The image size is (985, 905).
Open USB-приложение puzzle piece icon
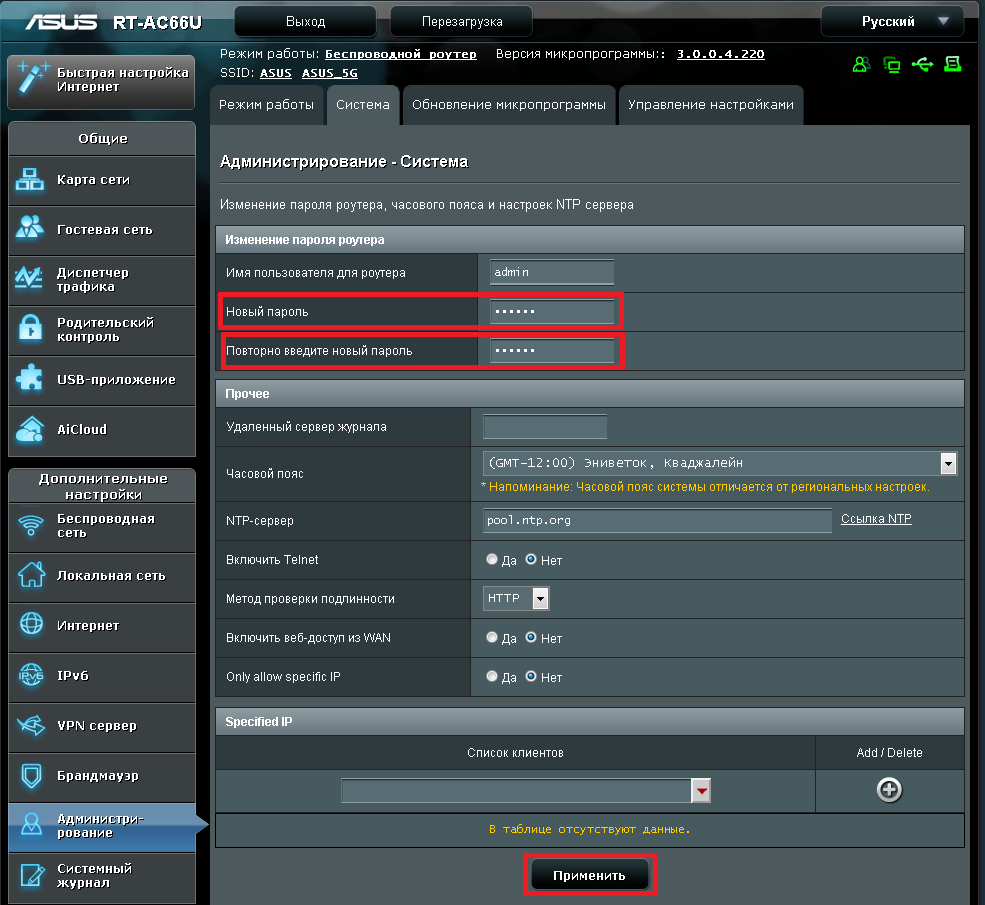(30, 379)
